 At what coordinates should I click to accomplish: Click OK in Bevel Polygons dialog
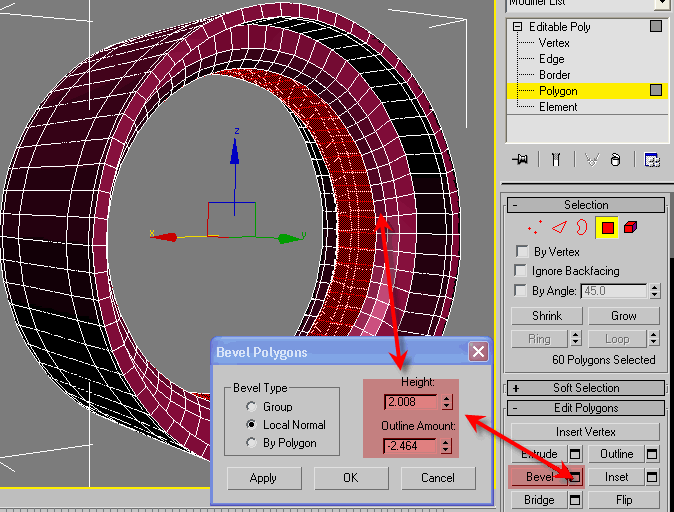(x=350, y=478)
